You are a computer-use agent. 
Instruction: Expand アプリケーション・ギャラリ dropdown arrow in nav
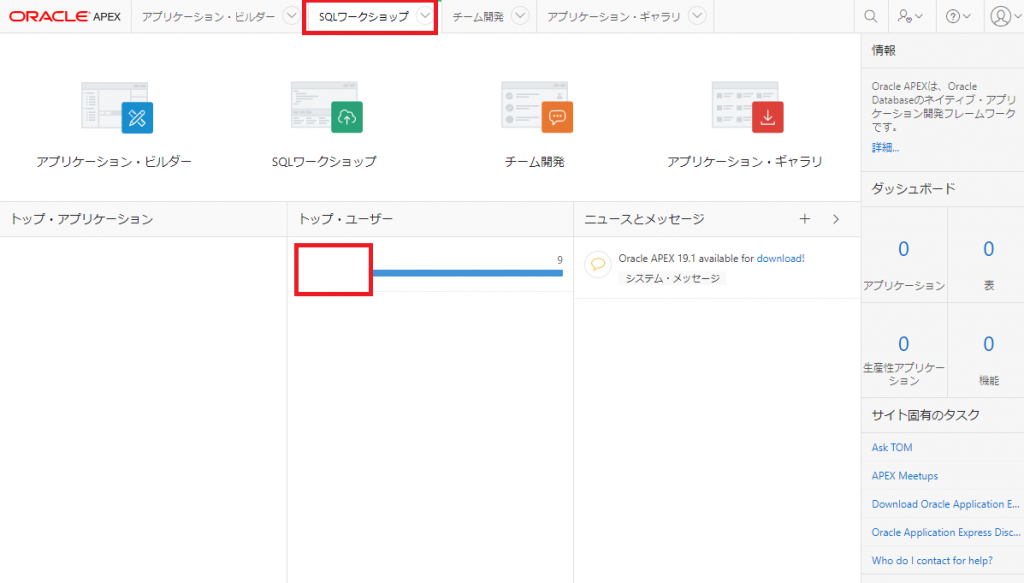tap(697, 16)
